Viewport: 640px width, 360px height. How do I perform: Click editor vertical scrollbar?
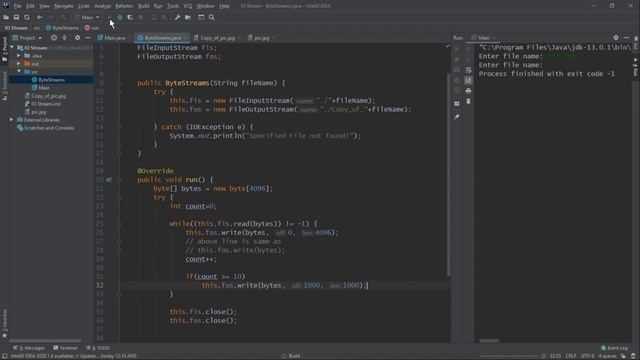tap(448, 176)
